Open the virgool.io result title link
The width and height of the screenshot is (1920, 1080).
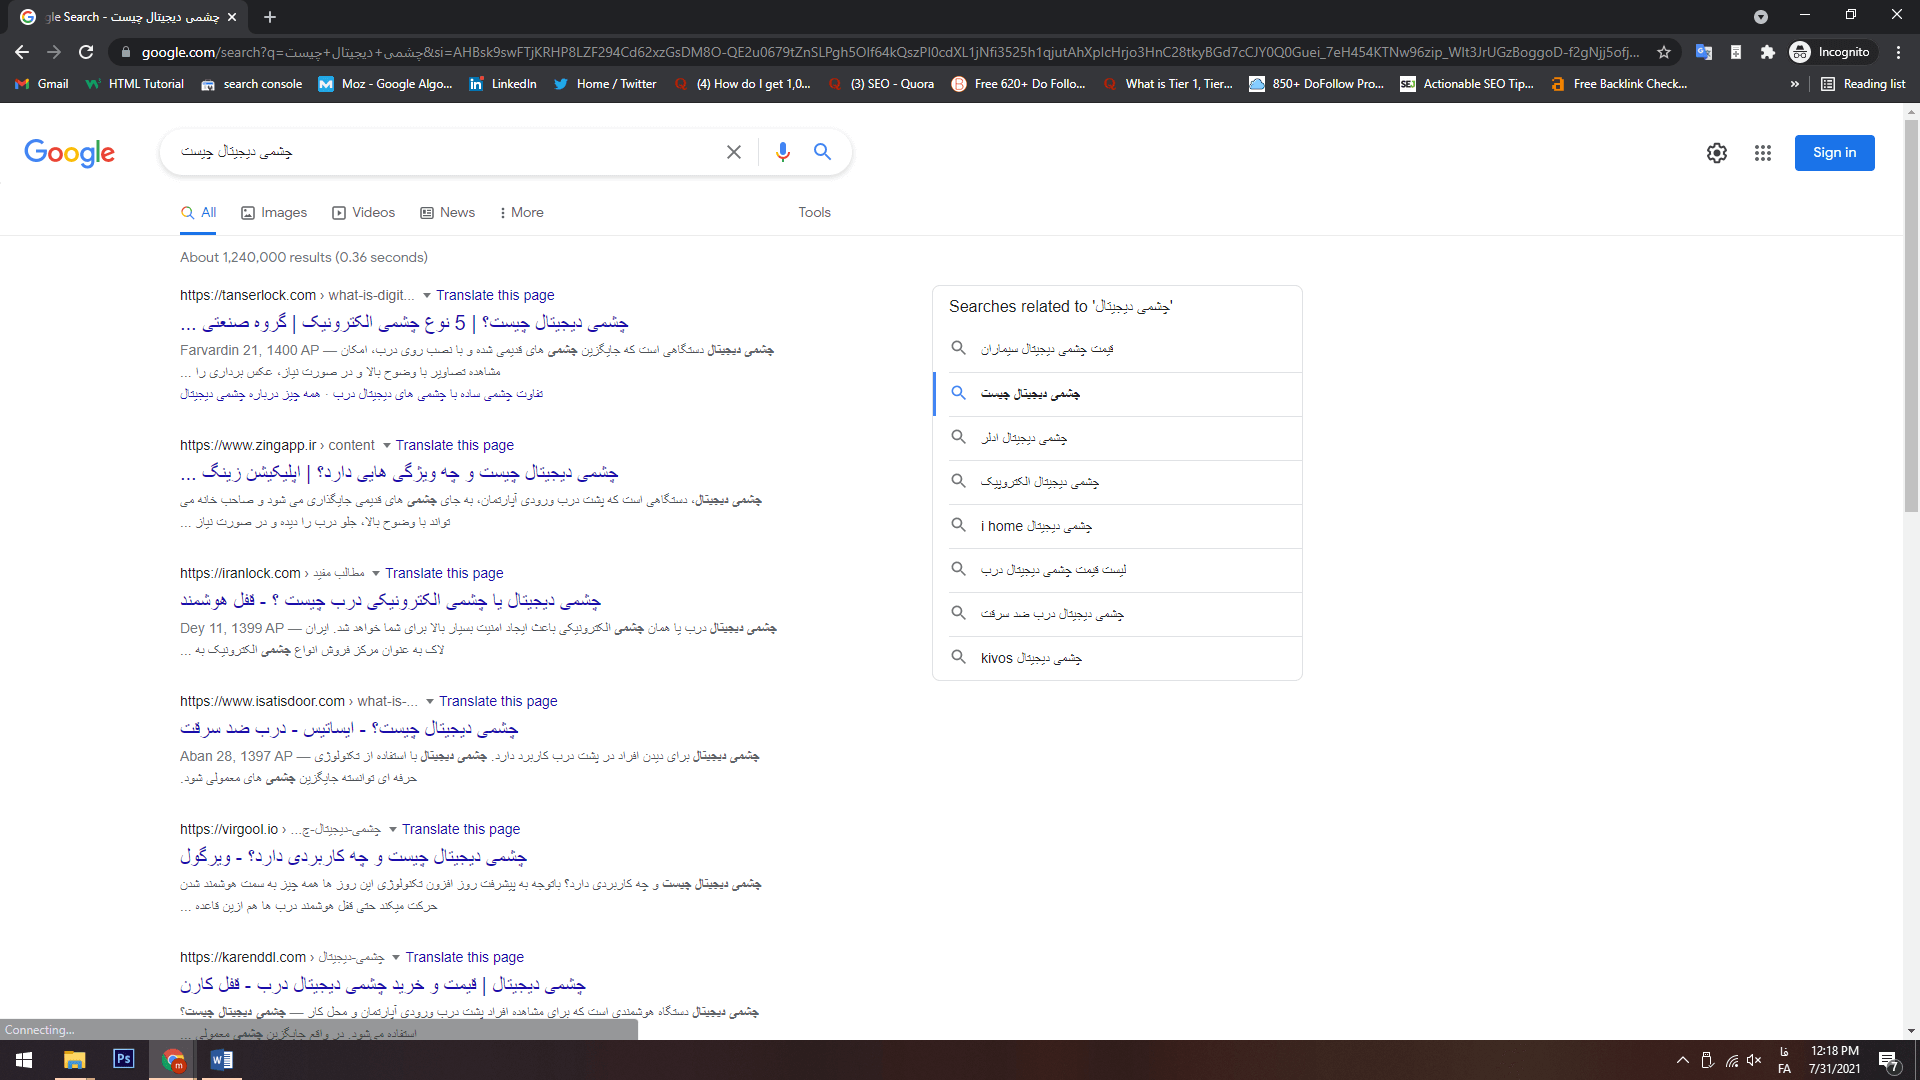(x=353, y=857)
